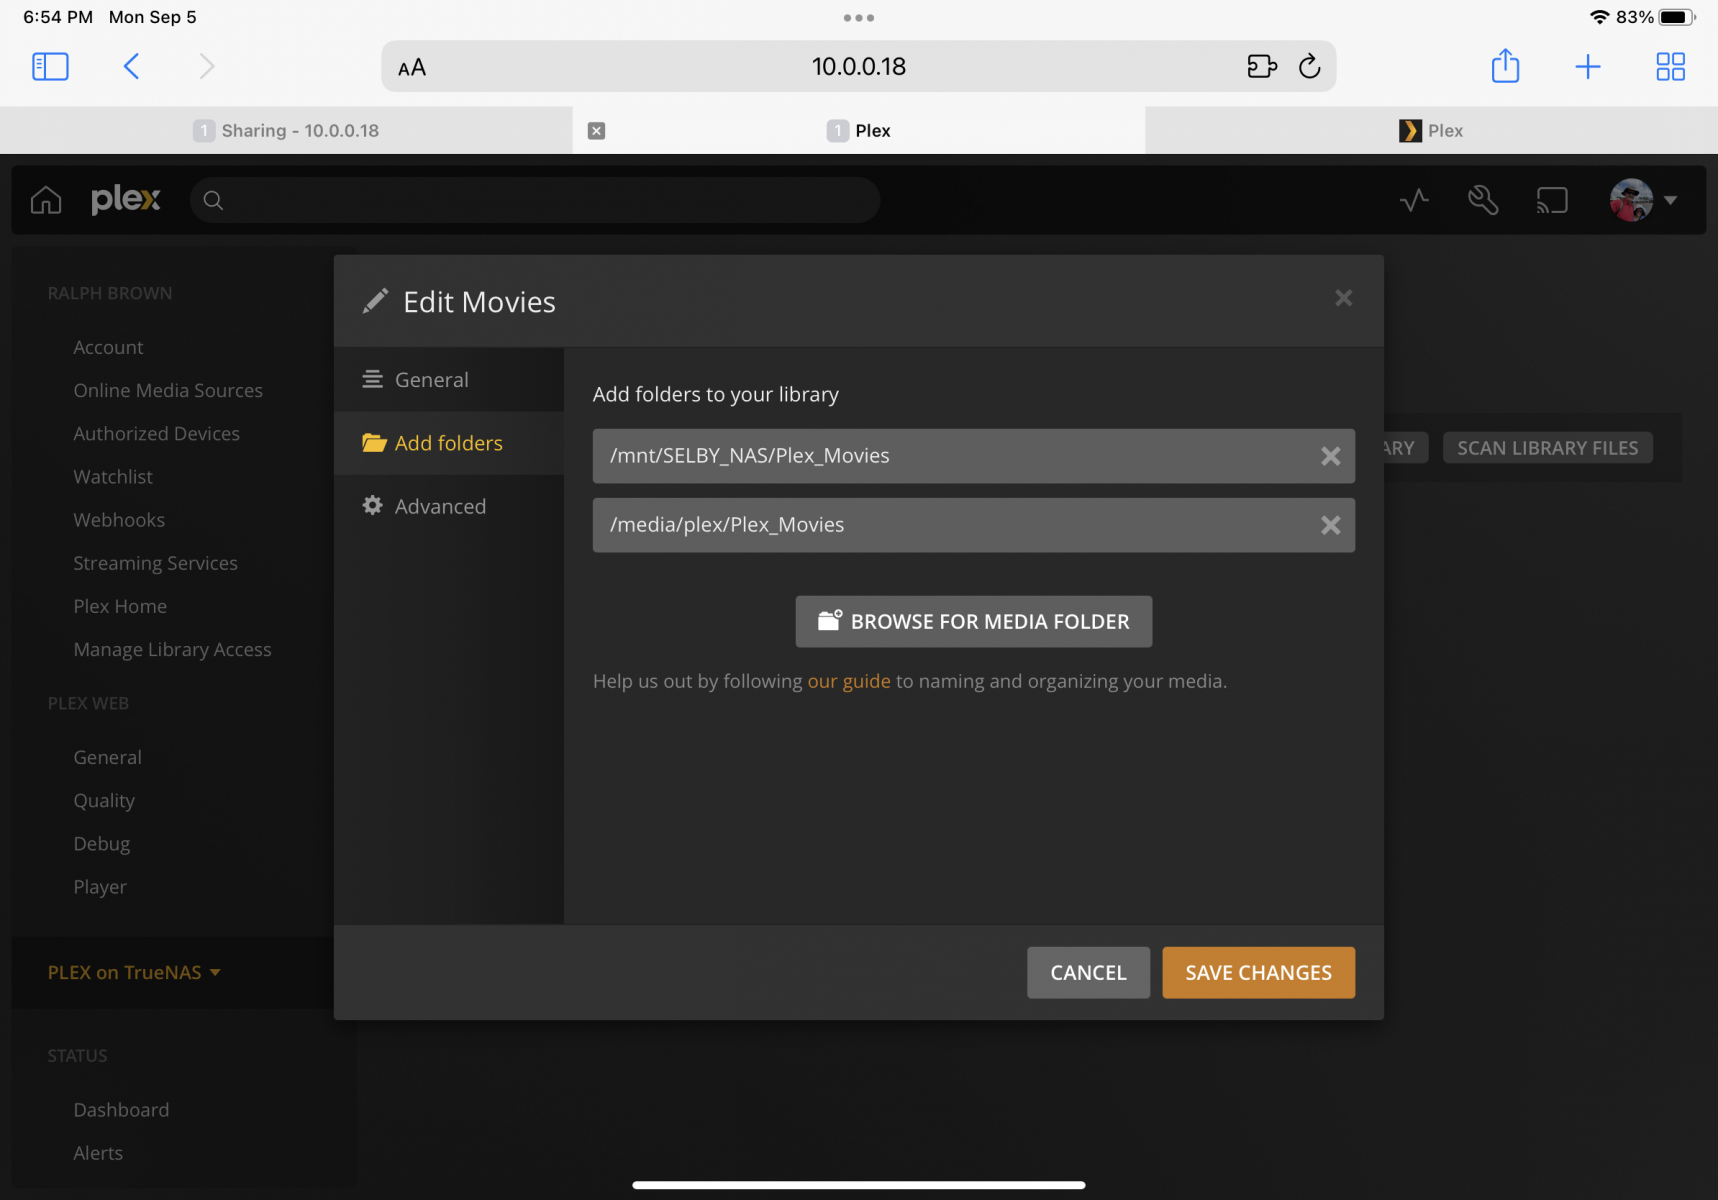Open Plex settings wrench icon

coord(1483,200)
